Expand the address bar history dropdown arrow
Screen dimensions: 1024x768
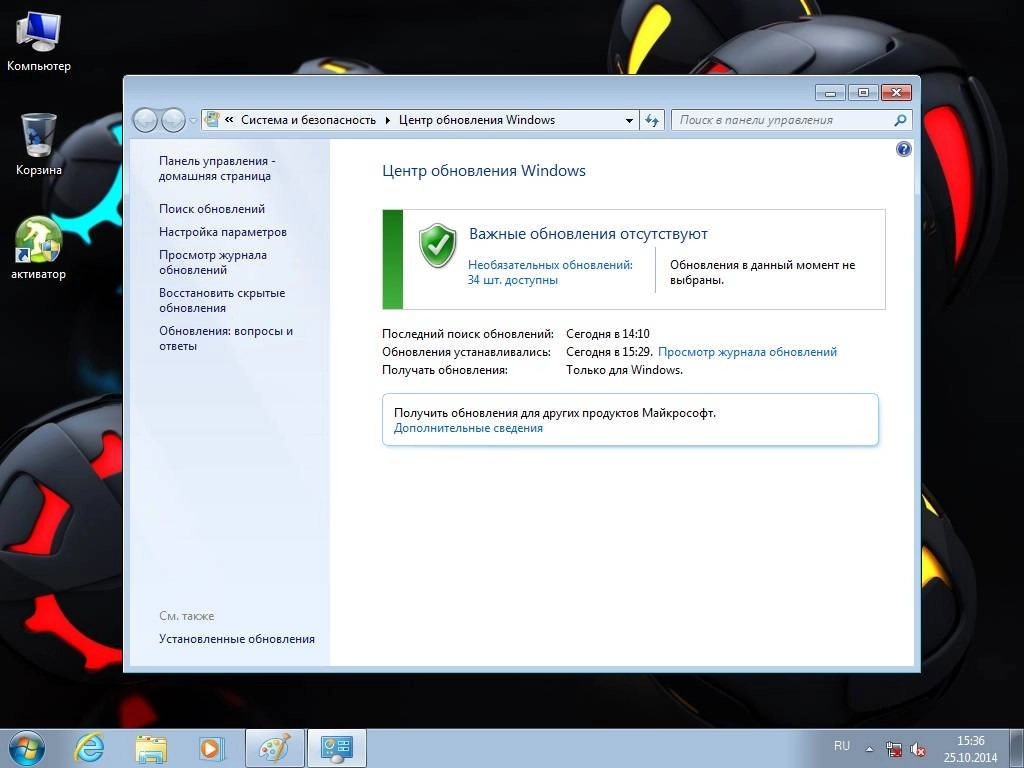629,120
